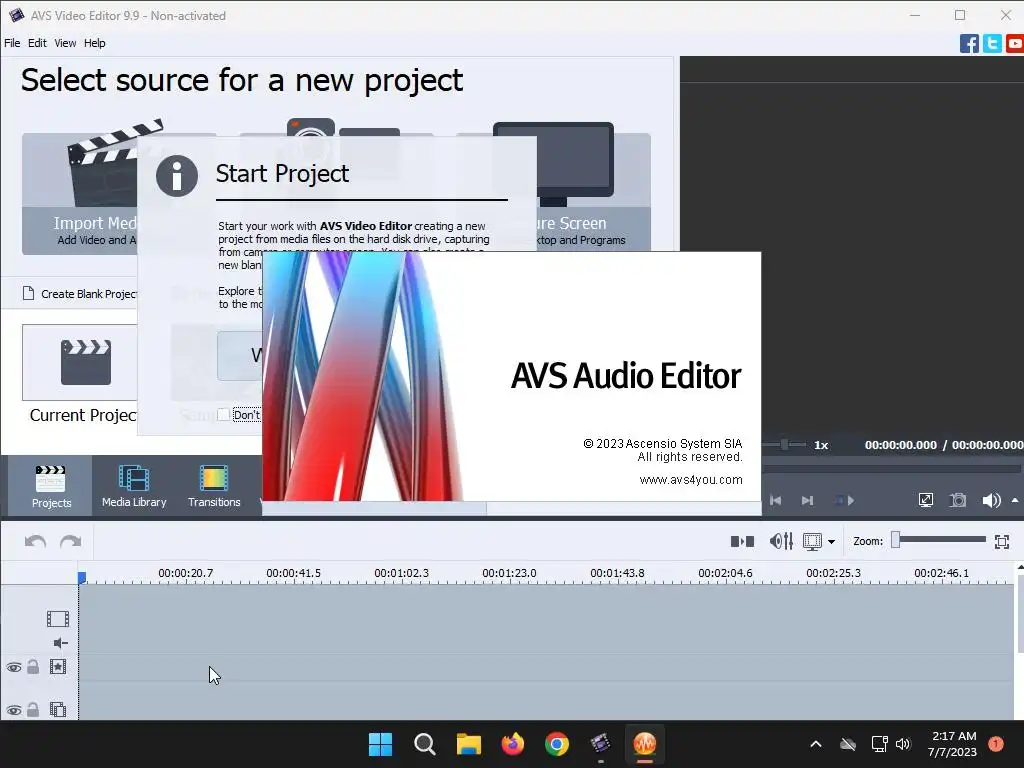Viewport: 1024px width, 768px height.
Task: Launch Chrome from the taskbar
Action: (x=556, y=744)
